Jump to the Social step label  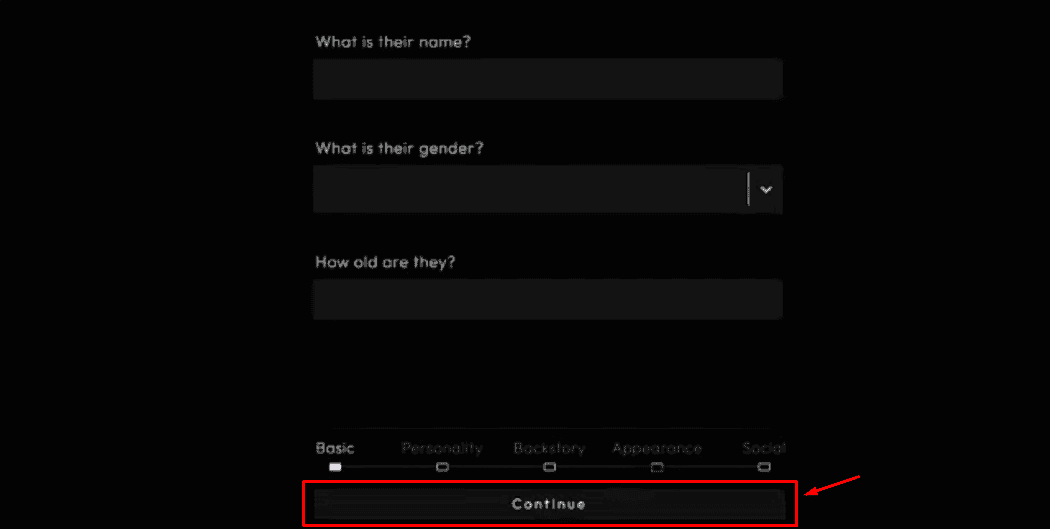tap(764, 448)
